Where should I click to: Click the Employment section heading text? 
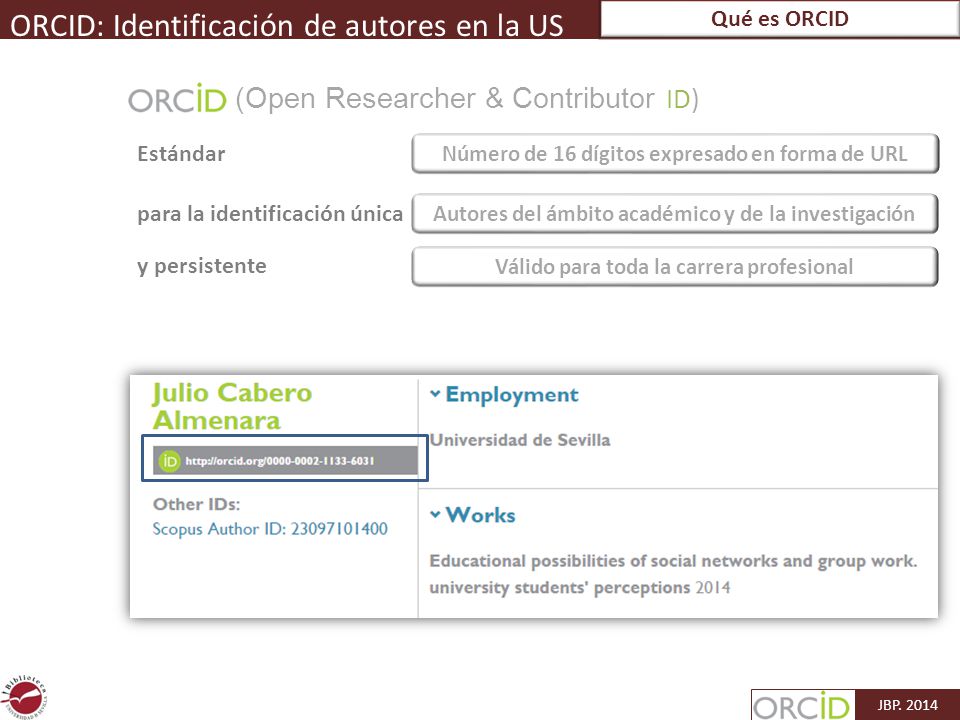512,394
